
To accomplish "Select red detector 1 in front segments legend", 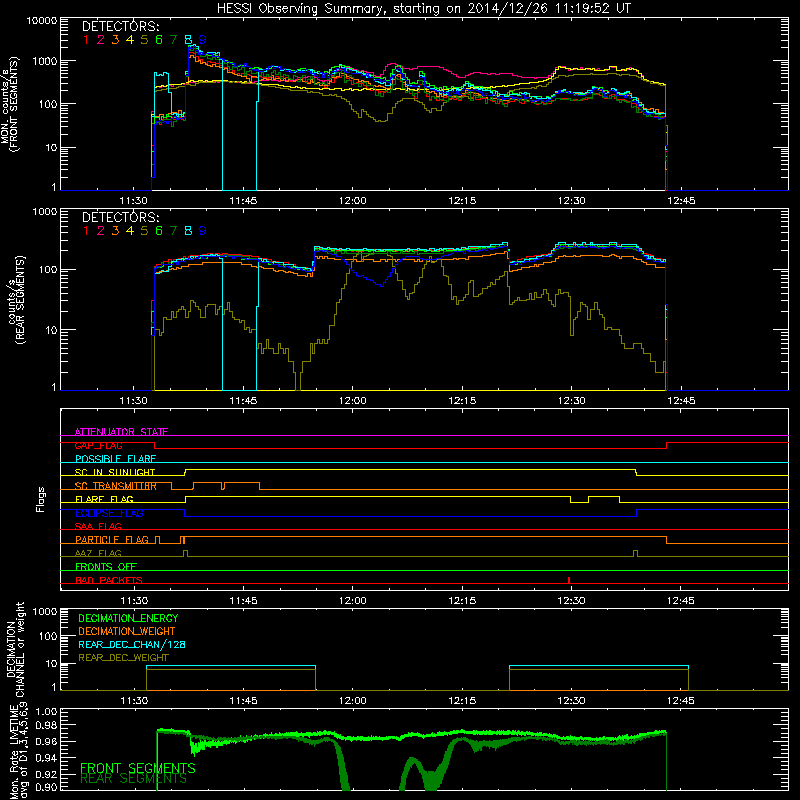I will point(86,40).
